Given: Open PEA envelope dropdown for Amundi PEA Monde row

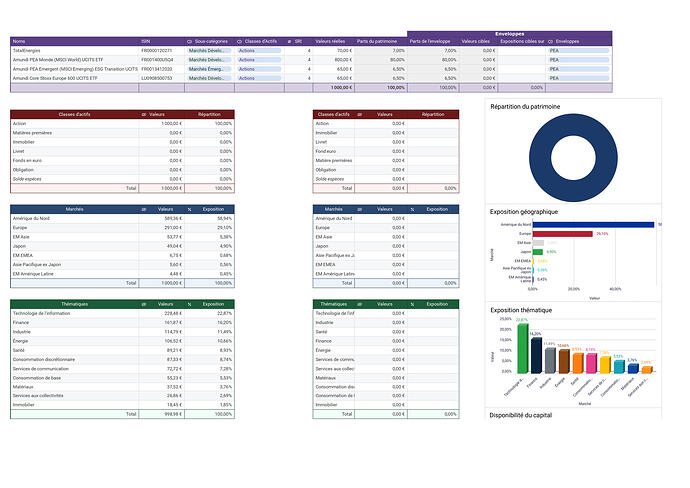Looking at the screenshot, I should tap(579, 60).
